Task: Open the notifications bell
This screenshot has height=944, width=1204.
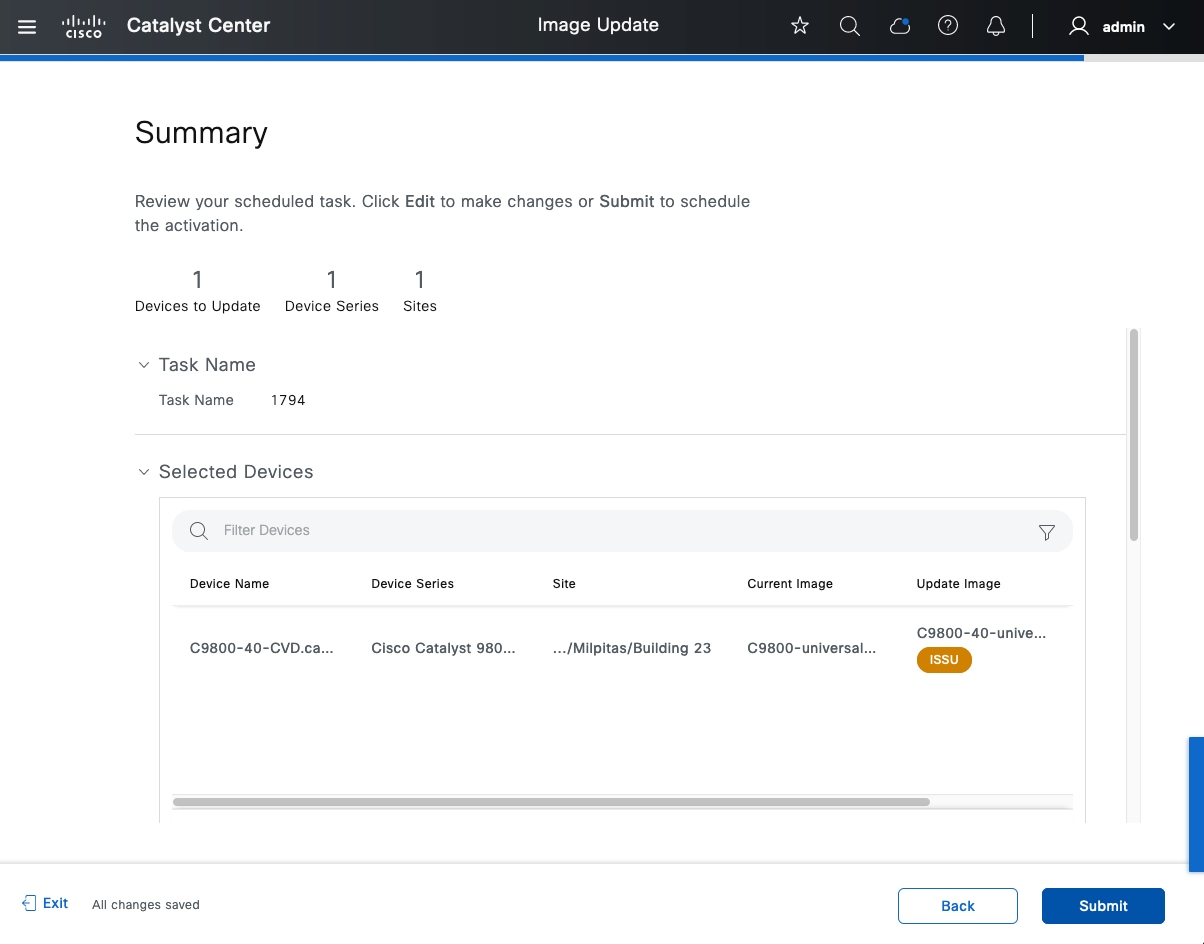Action: pos(996,27)
